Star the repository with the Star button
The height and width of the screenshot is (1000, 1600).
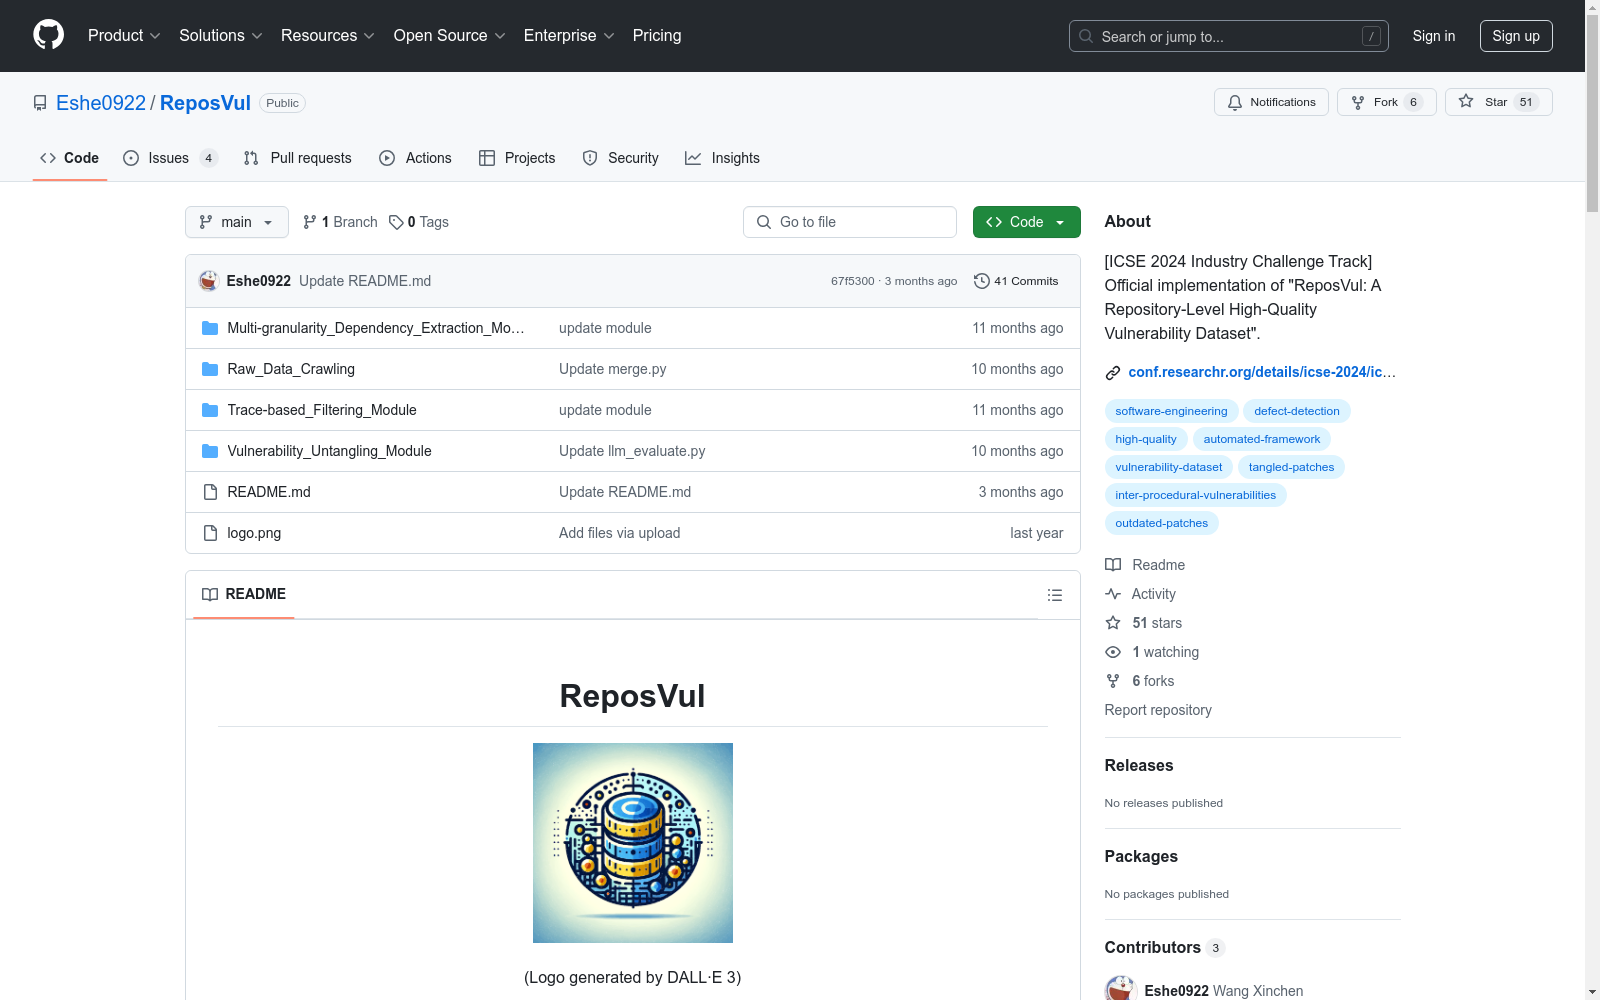[x=1498, y=102]
